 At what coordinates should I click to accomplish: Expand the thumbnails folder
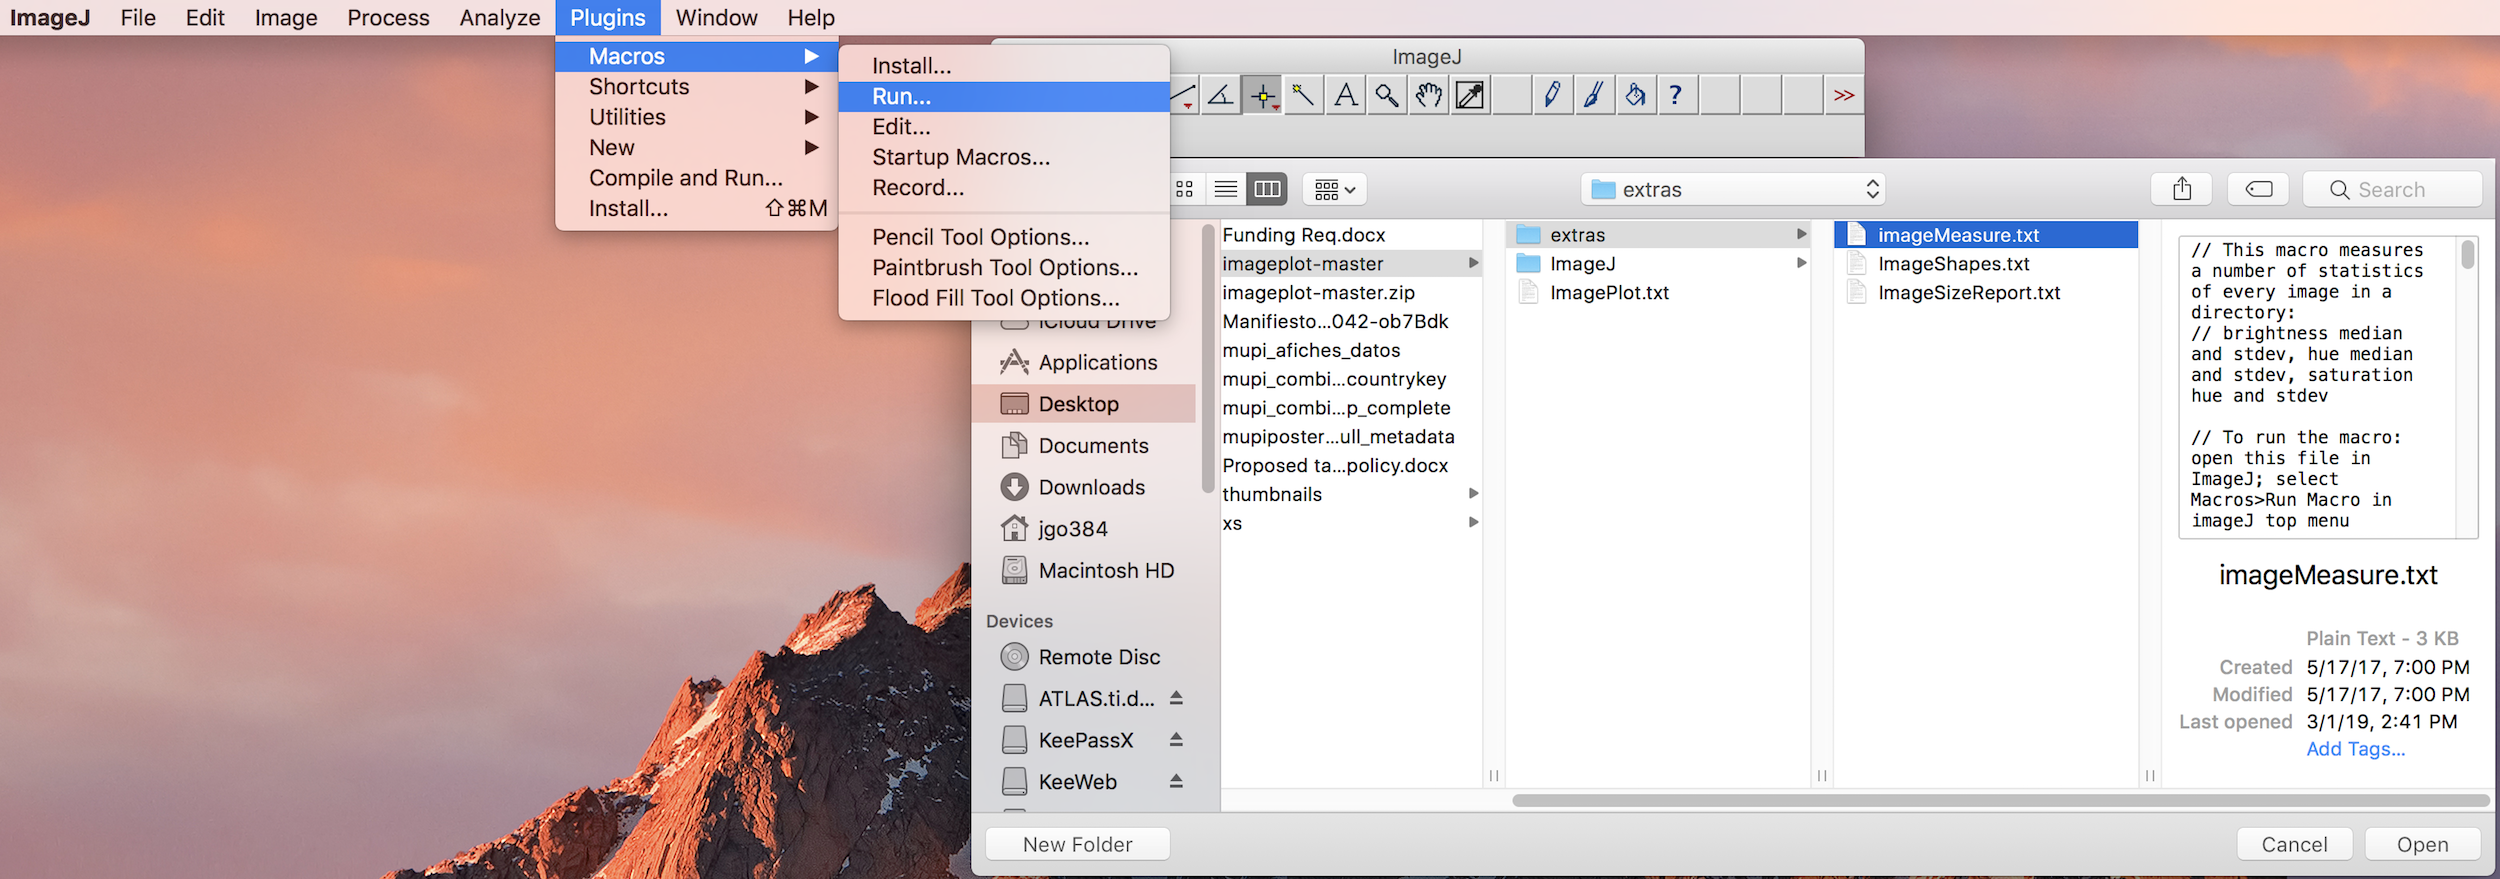coord(1473,494)
